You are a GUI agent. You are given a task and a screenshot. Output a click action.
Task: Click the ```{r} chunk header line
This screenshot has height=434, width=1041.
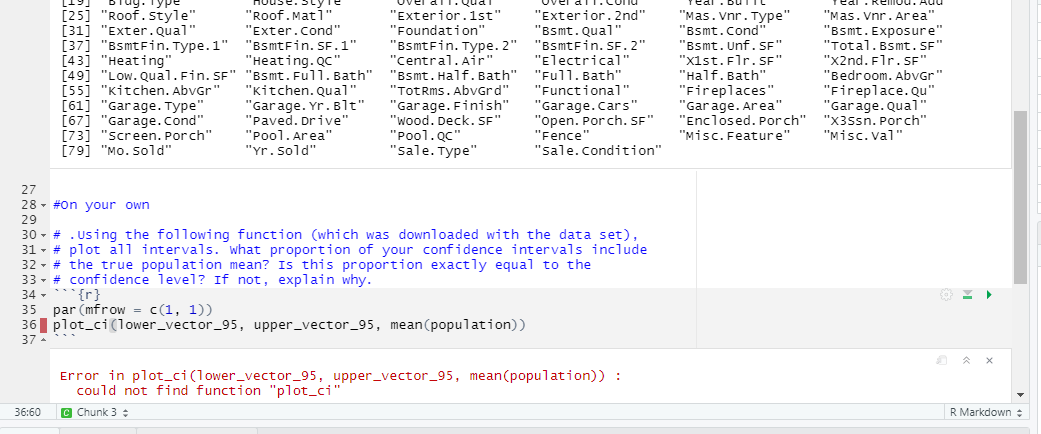(76, 295)
